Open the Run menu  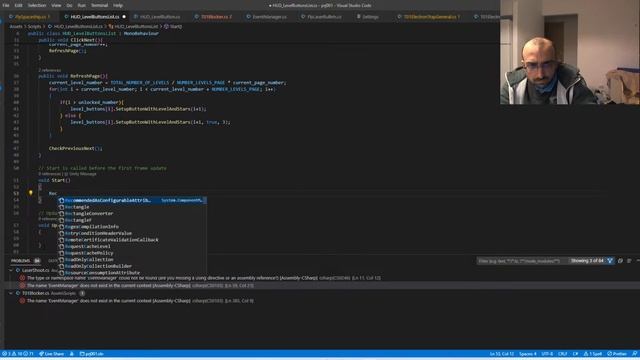point(82,5)
